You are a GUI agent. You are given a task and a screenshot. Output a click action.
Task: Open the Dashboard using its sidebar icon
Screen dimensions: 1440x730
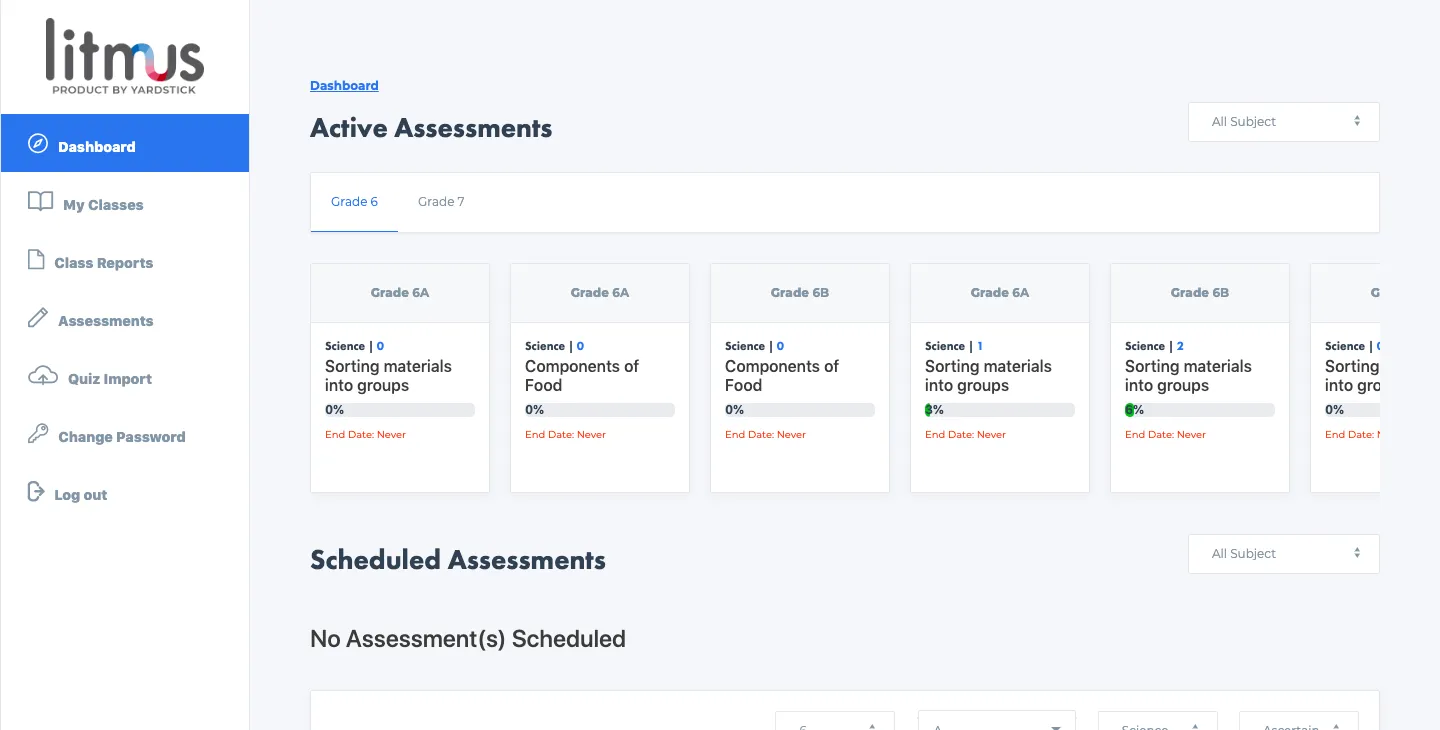38,143
